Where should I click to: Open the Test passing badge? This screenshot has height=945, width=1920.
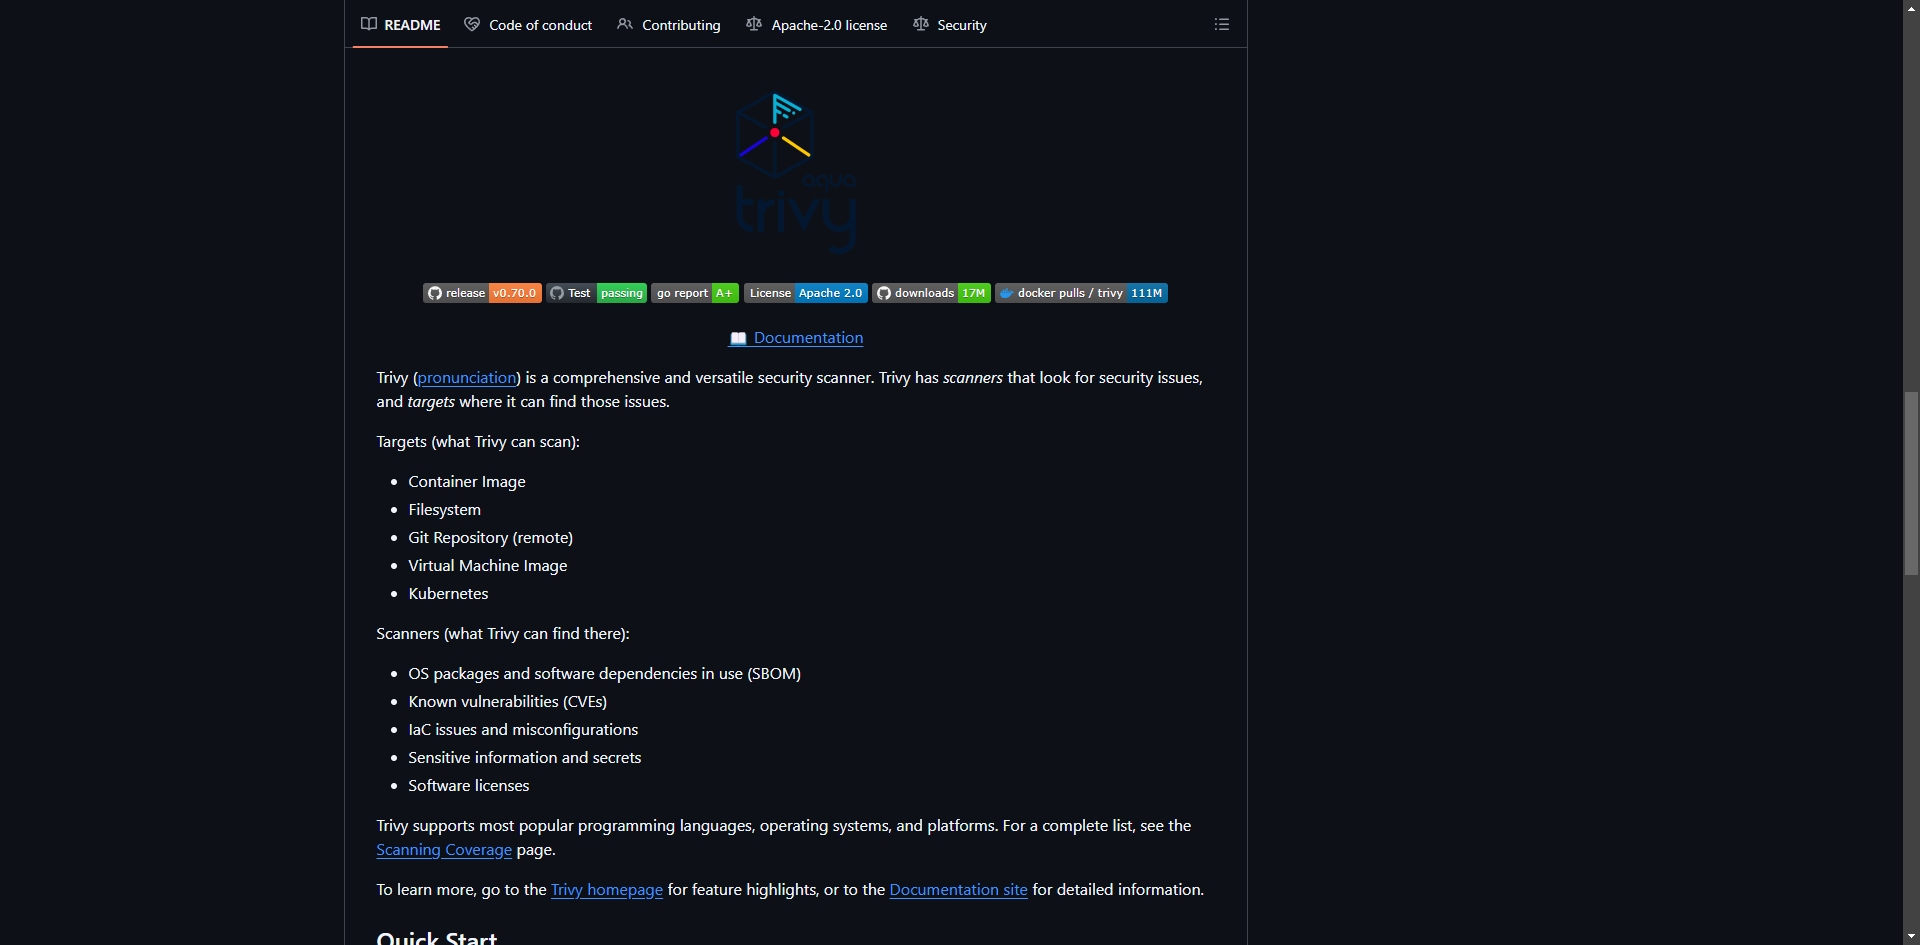(596, 293)
